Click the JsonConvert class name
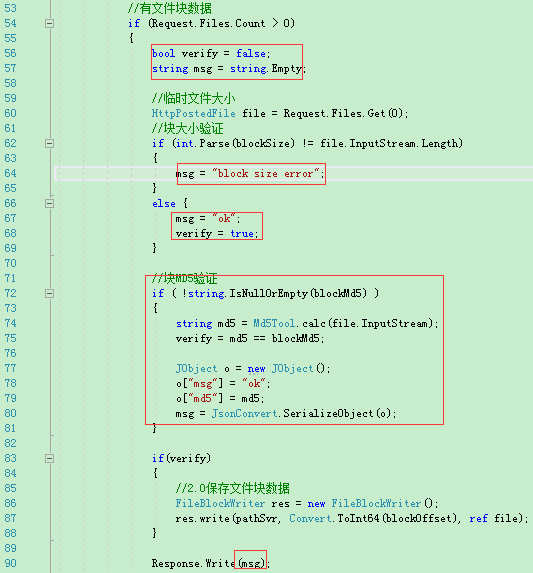This screenshot has height=573, width=533. click(244, 413)
